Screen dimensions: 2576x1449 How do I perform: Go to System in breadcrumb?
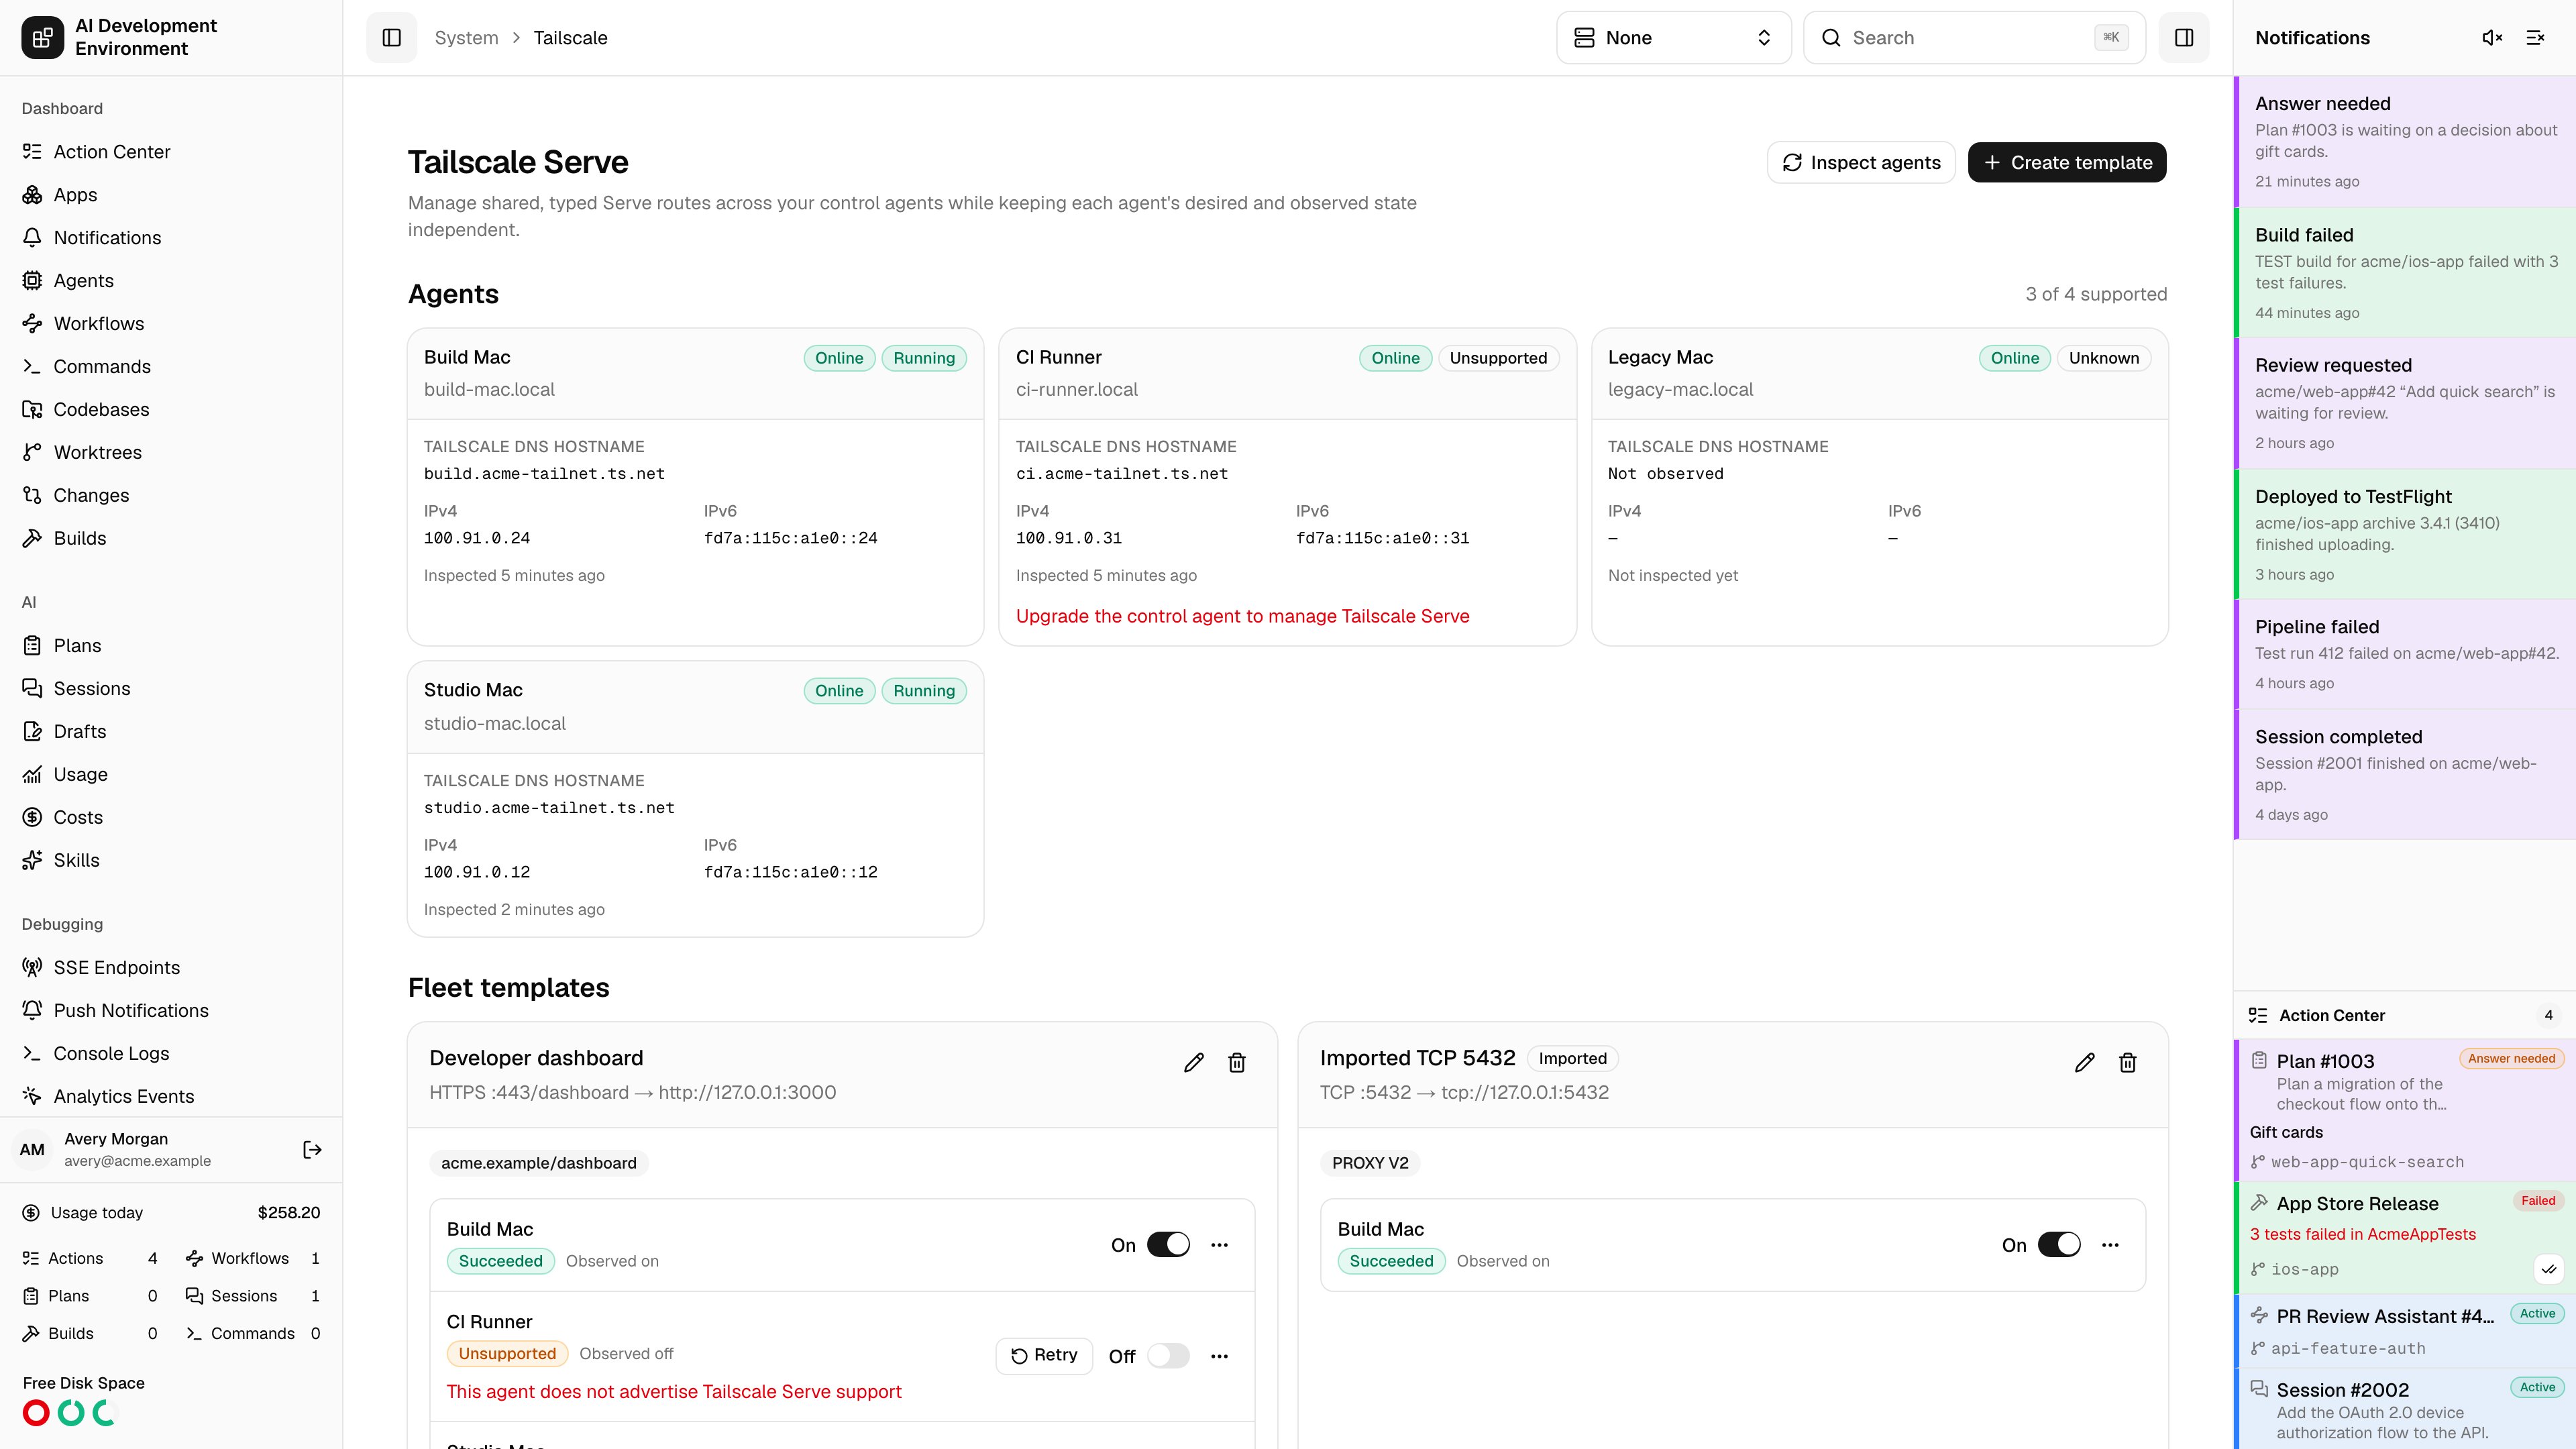[x=466, y=38]
